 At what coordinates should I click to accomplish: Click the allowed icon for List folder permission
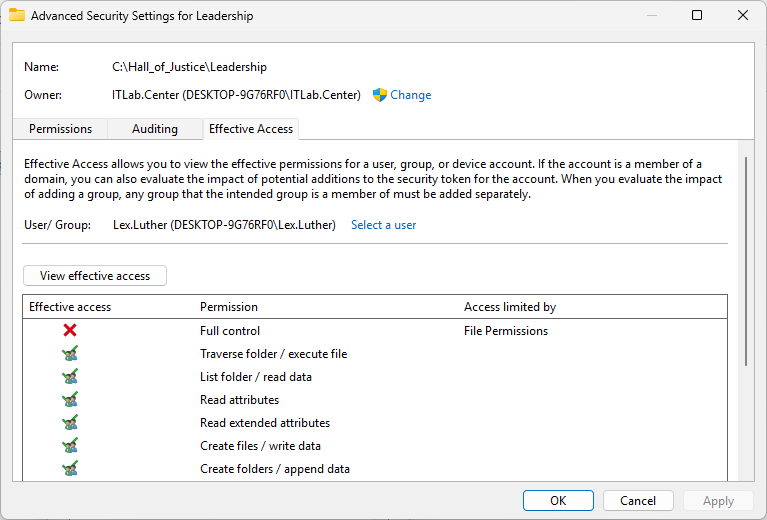point(70,377)
